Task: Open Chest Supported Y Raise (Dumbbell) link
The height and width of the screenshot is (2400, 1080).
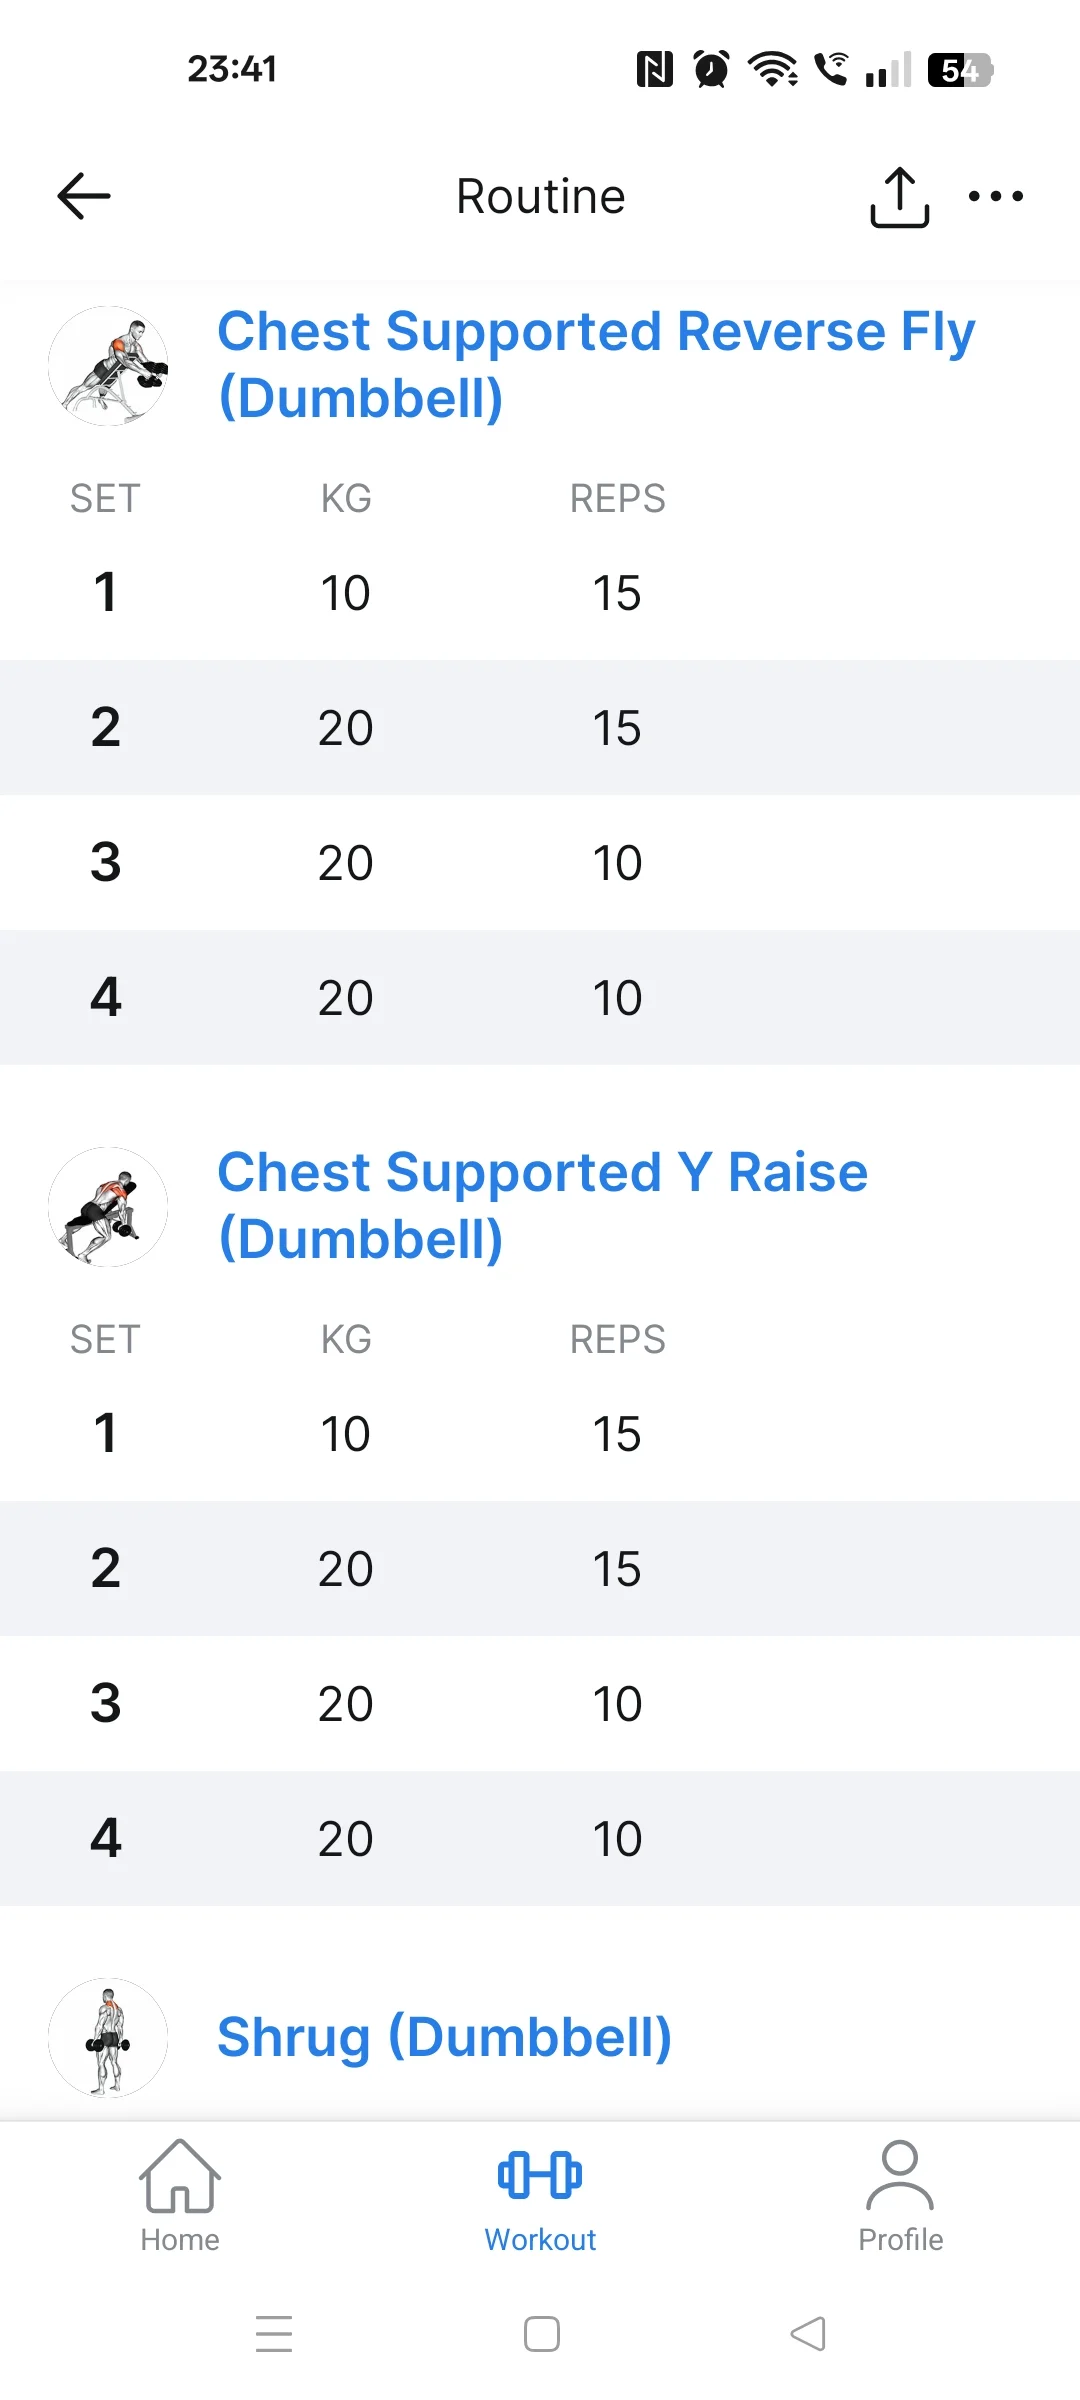Action: (x=542, y=1205)
